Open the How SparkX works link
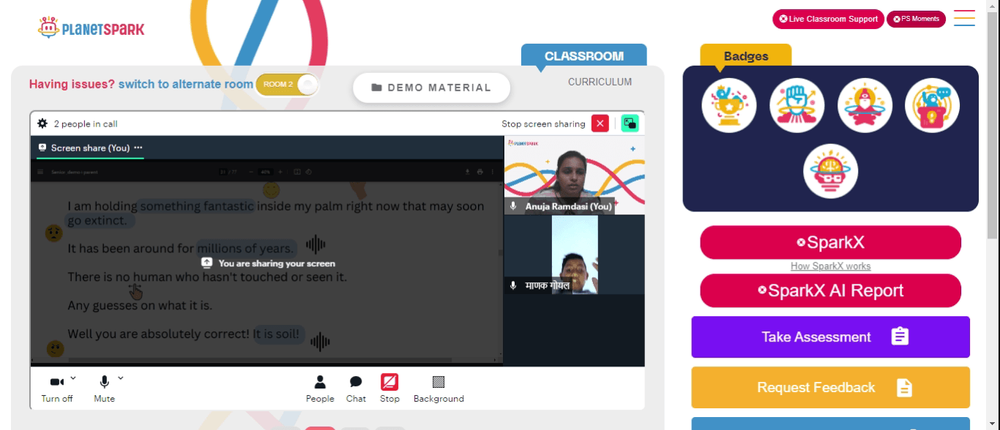This screenshot has width=1000, height=430. click(x=830, y=266)
